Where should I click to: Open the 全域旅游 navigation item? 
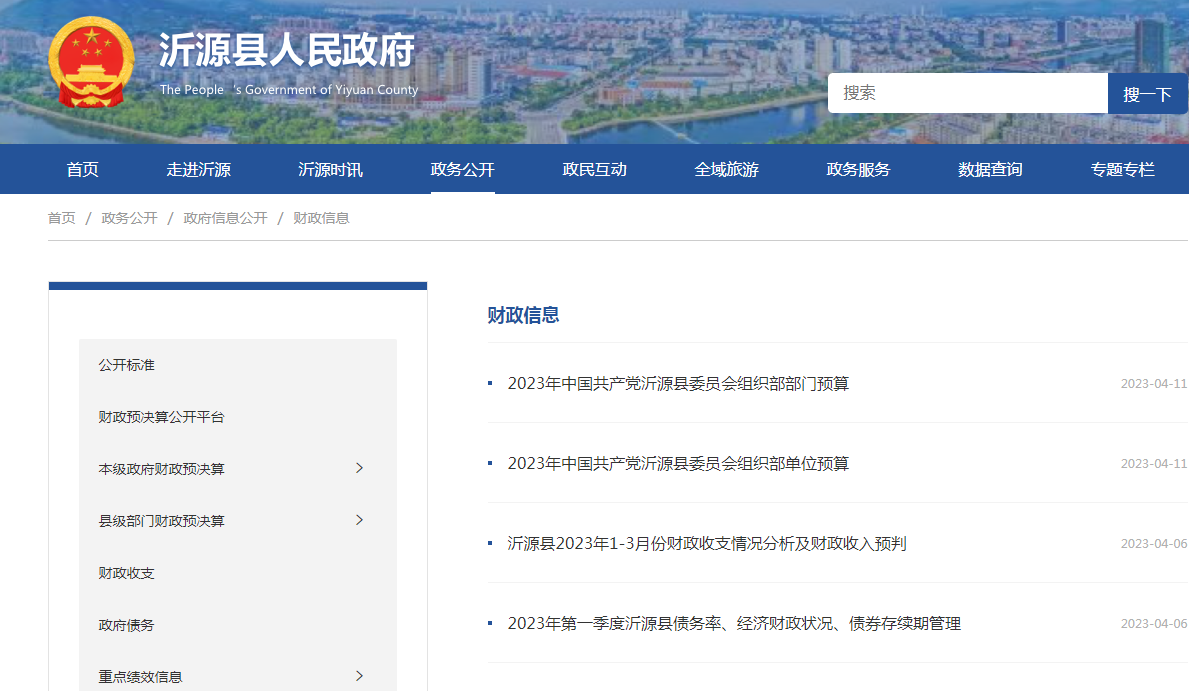[x=726, y=169]
